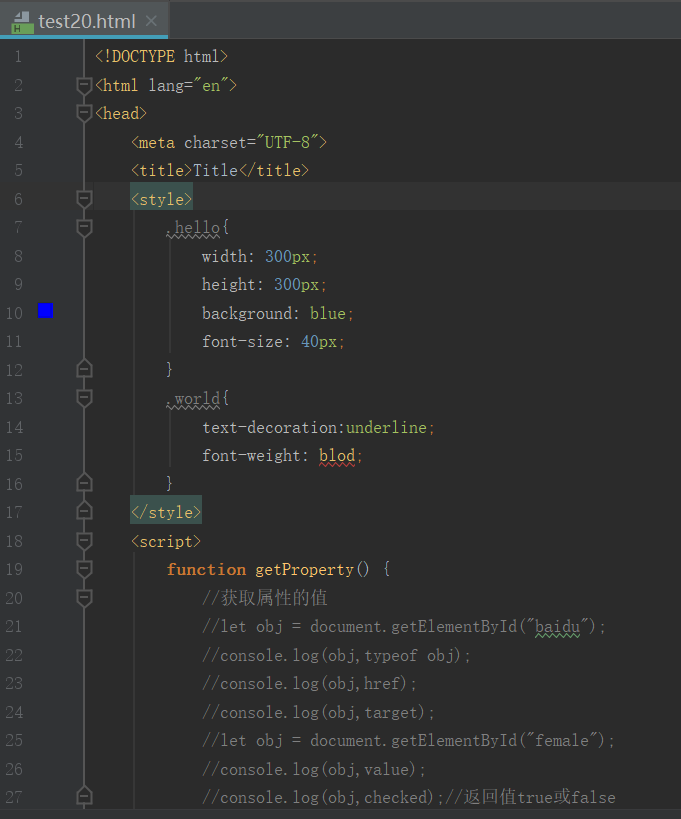The height and width of the screenshot is (819, 681).
Task: Fold the style block on line 6
Action: [x=84, y=199]
